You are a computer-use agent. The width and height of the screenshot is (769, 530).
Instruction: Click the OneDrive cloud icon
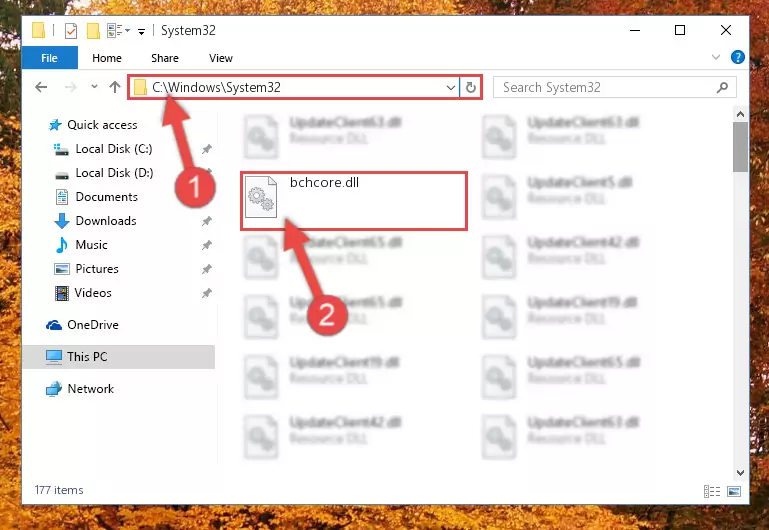(x=54, y=325)
